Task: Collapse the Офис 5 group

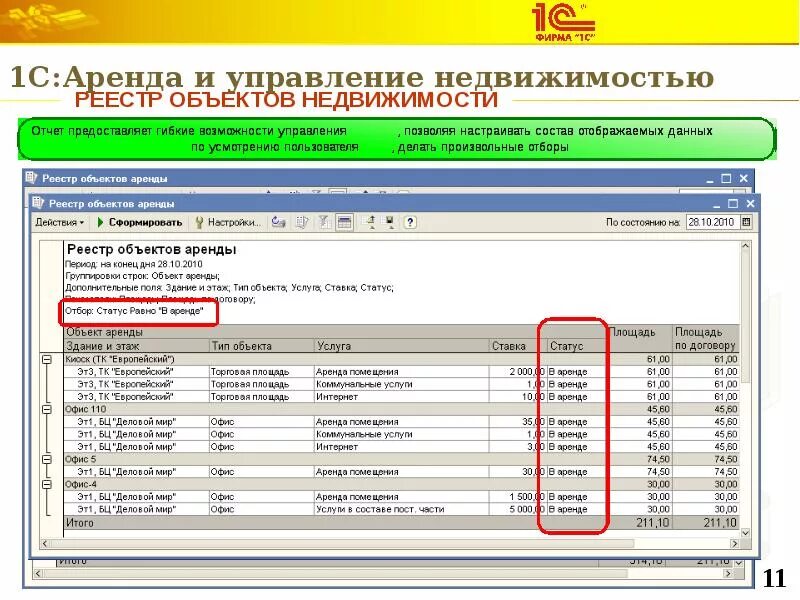Action: tap(46, 460)
